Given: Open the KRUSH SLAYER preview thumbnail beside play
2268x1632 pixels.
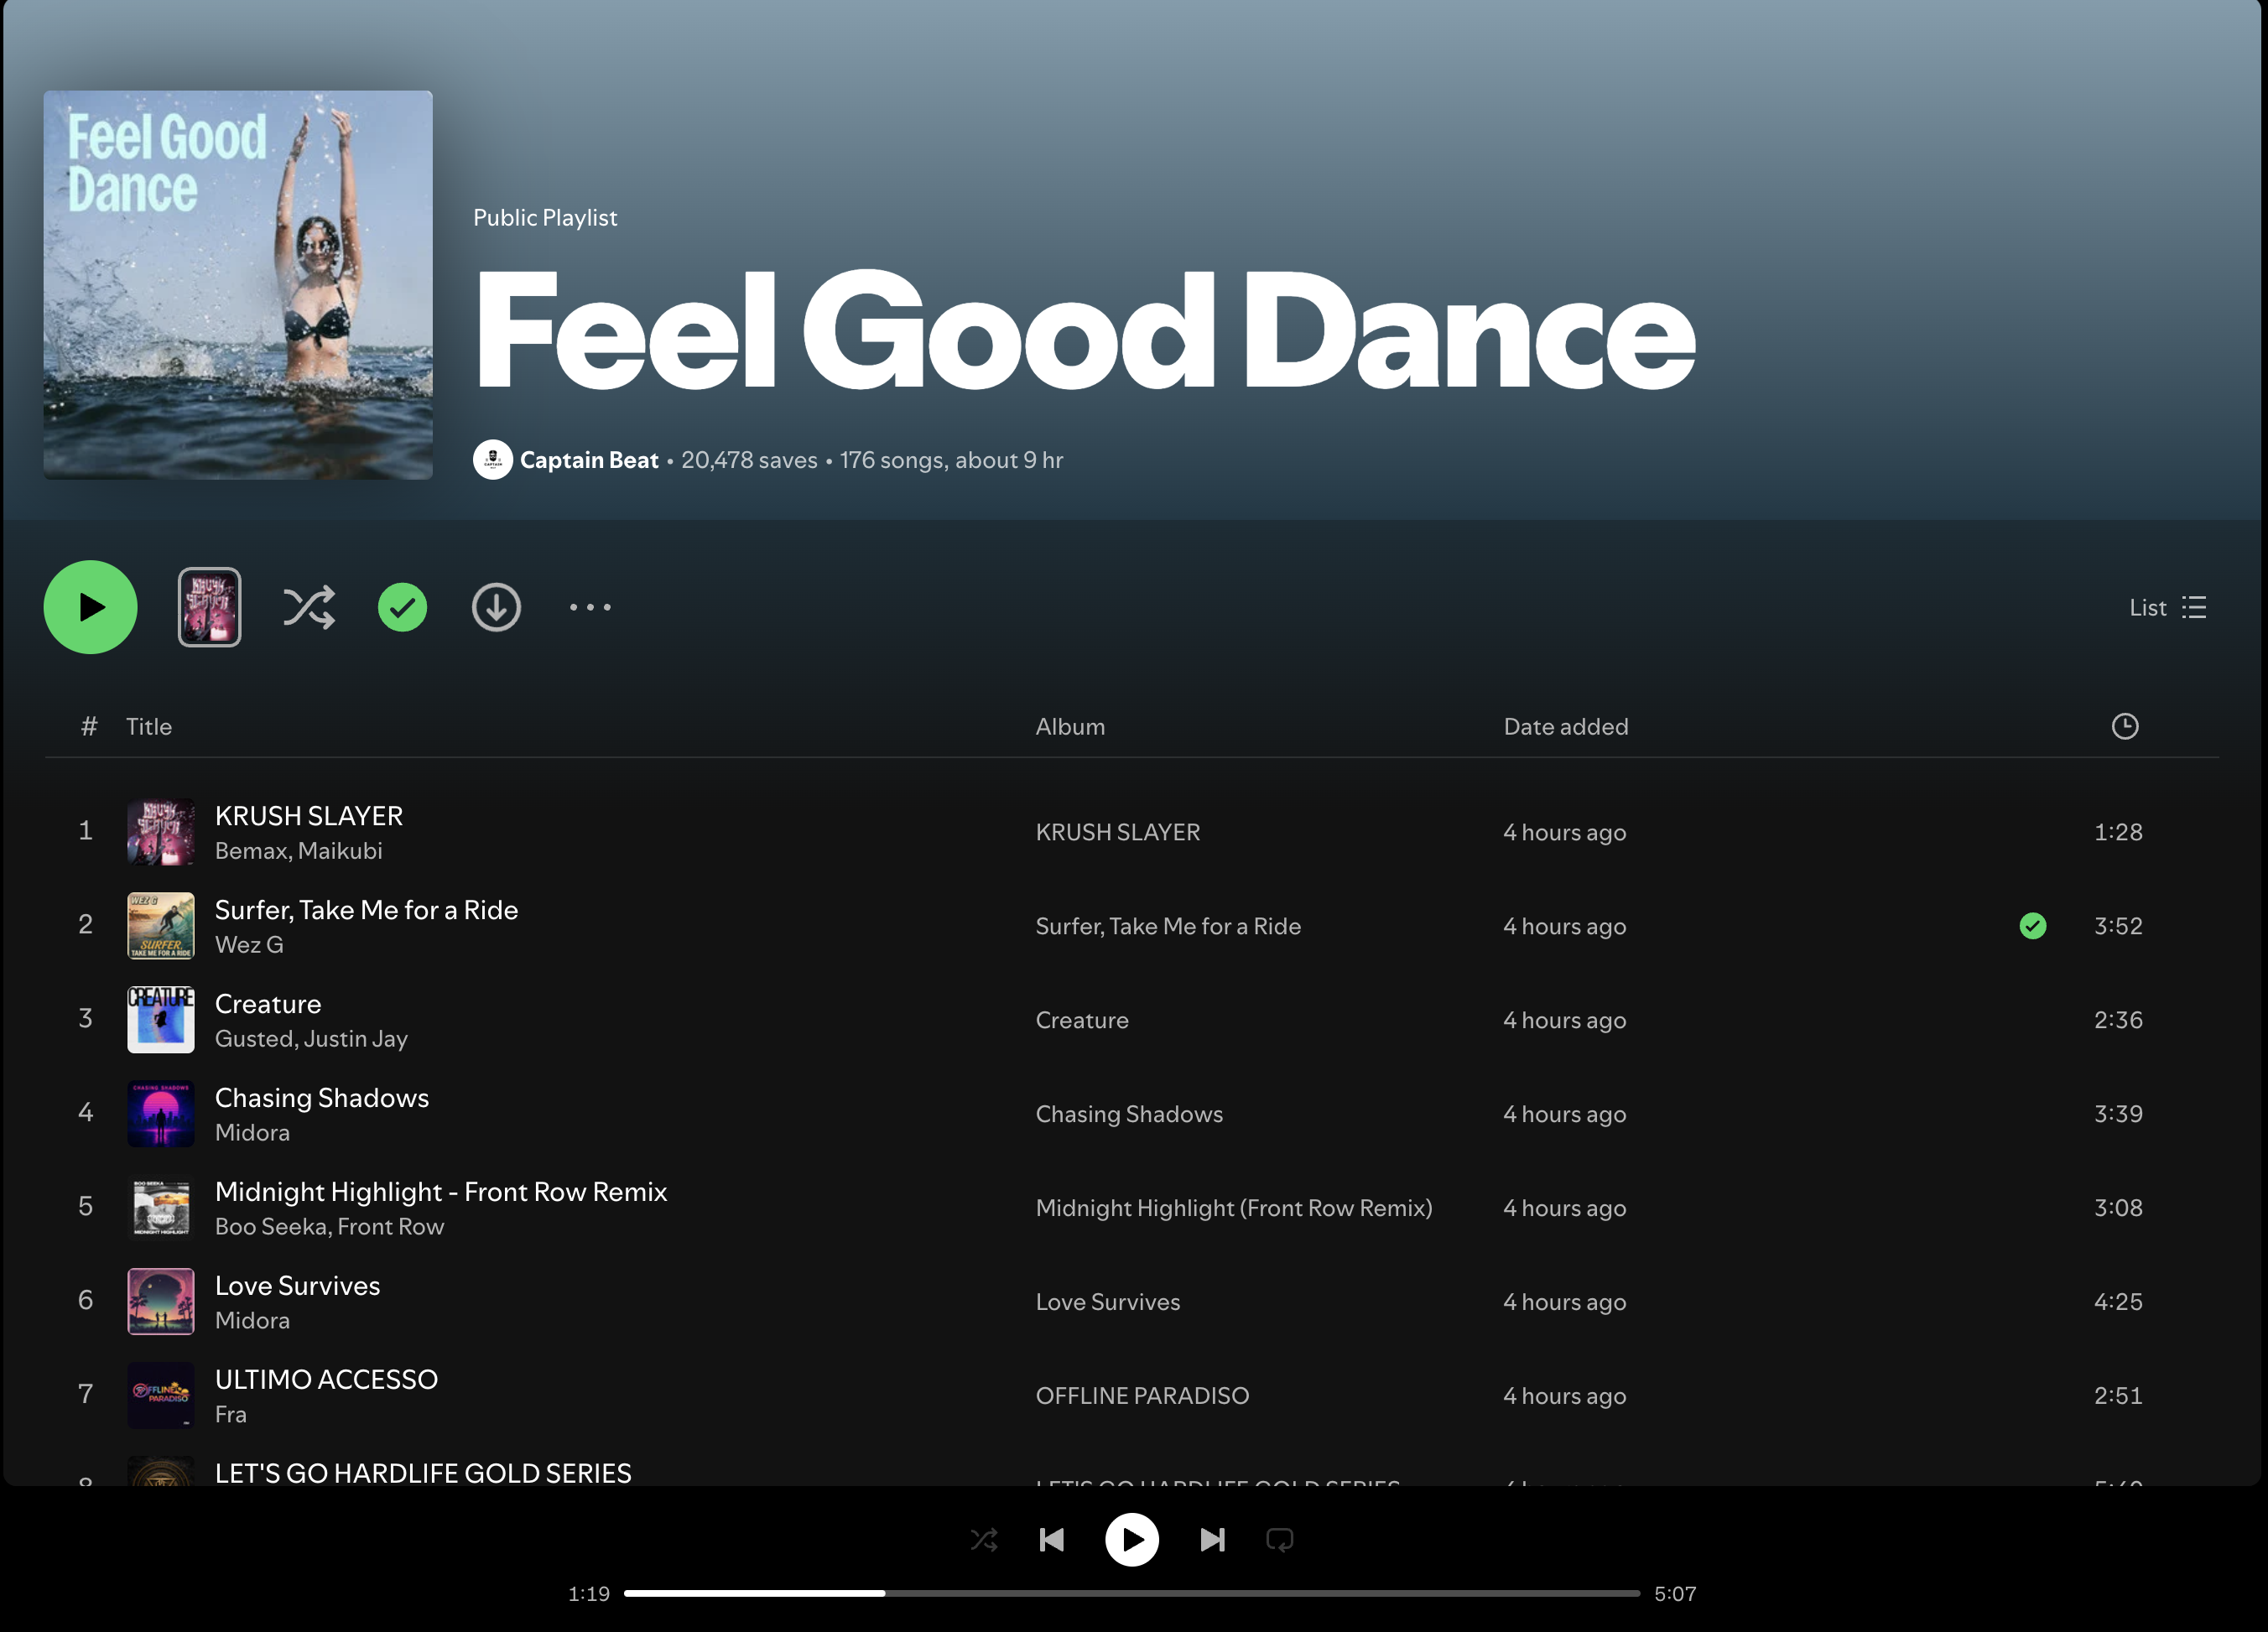Looking at the screenshot, I should click(209, 607).
